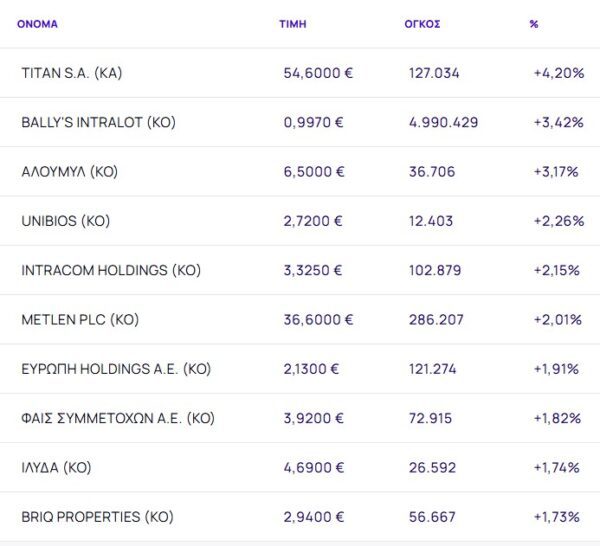Click the +4,20% change for TITAN
This screenshot has width=600, height=546.
(559, 73)
